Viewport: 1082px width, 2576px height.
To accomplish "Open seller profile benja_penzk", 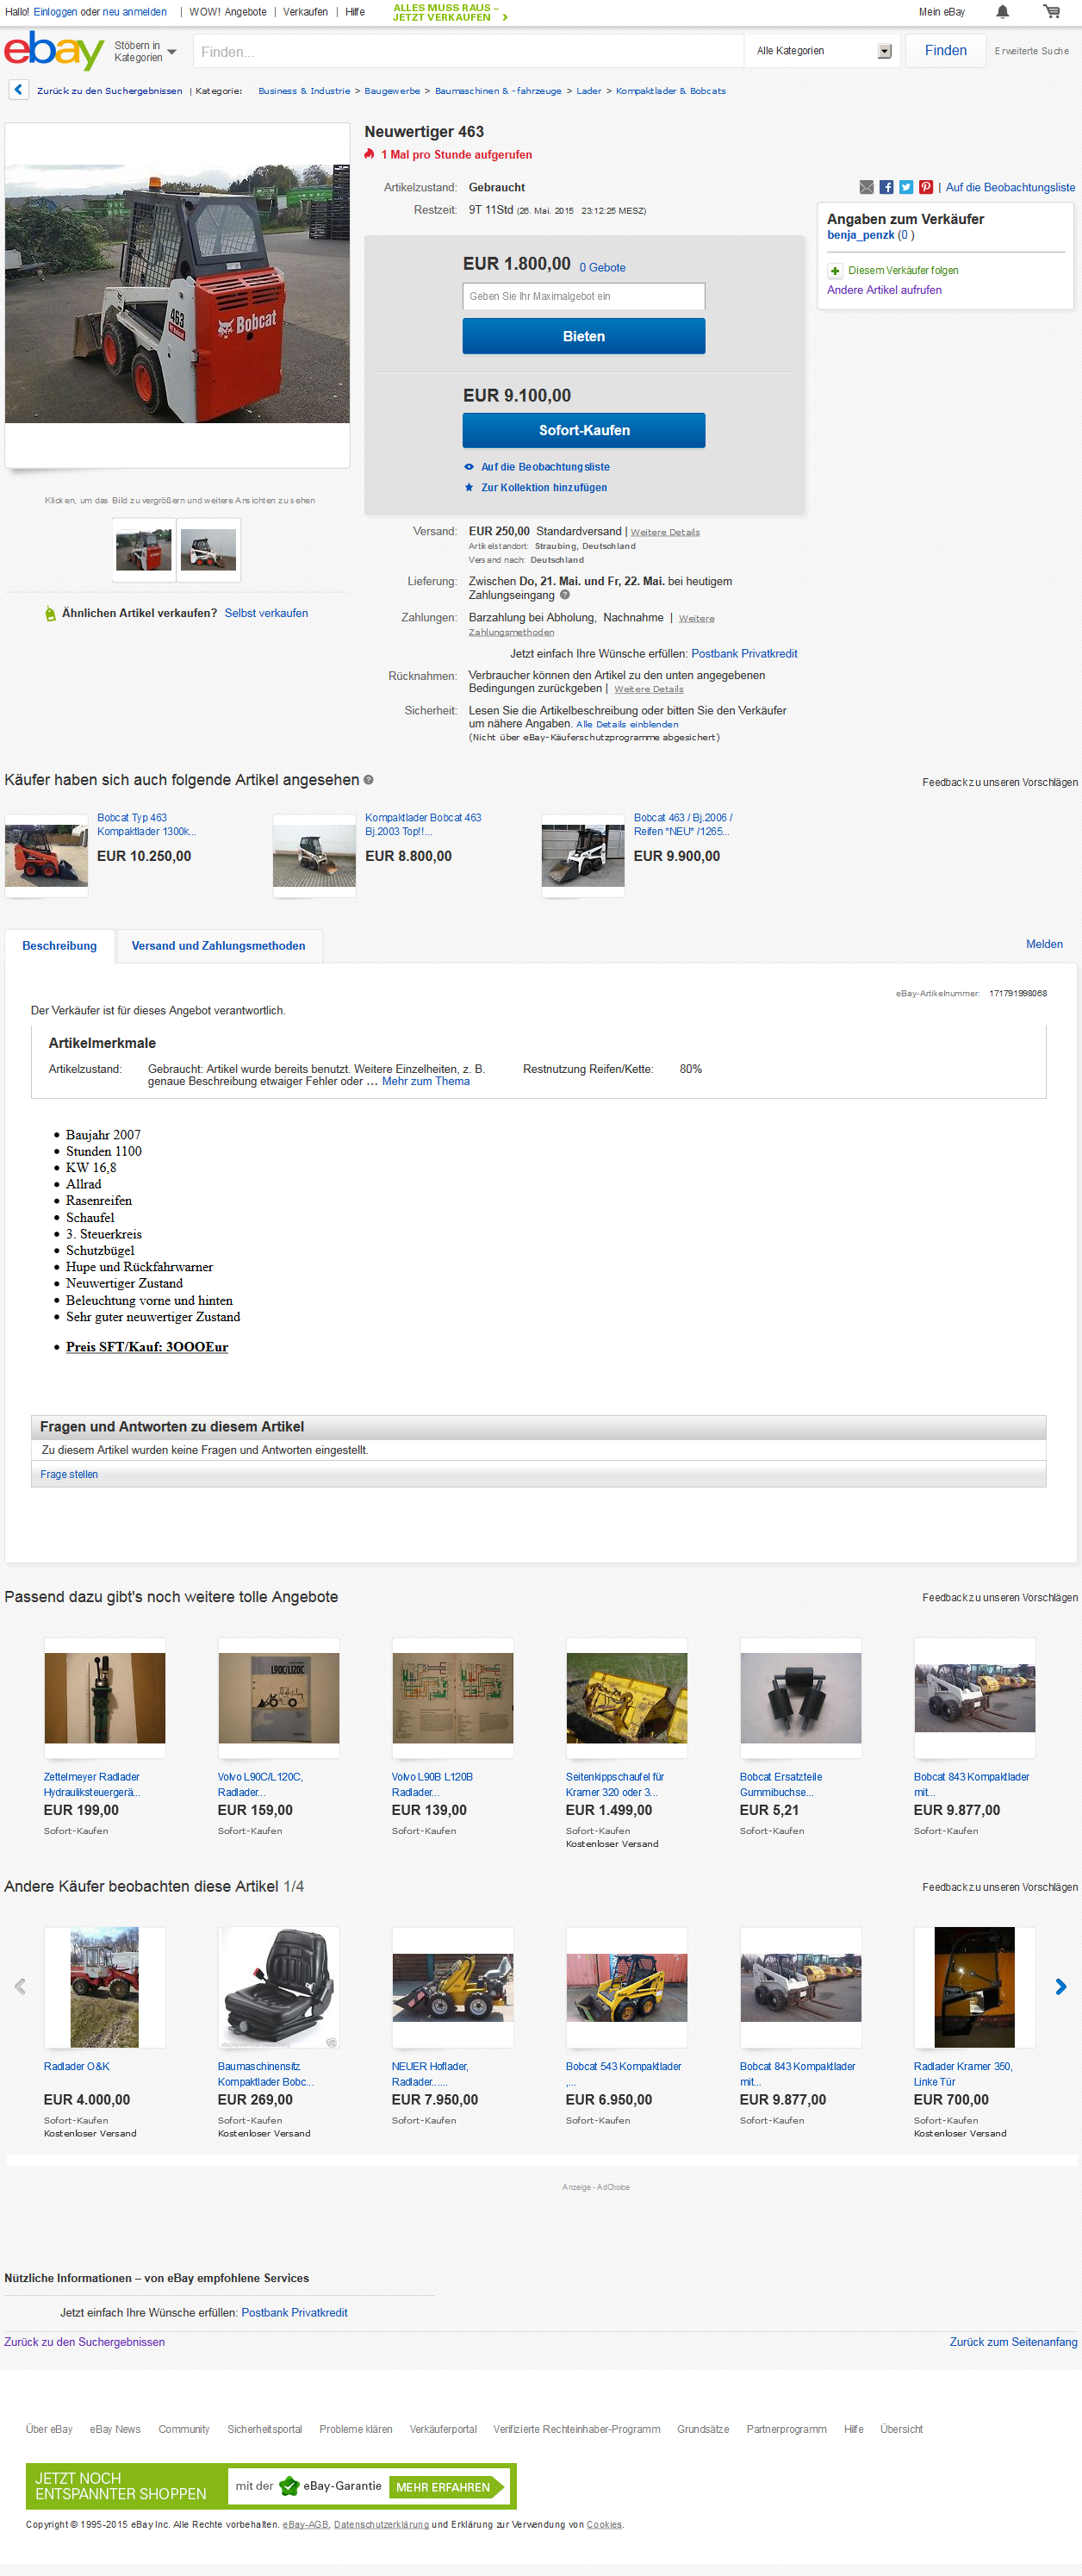I will [x=860, y=235].
